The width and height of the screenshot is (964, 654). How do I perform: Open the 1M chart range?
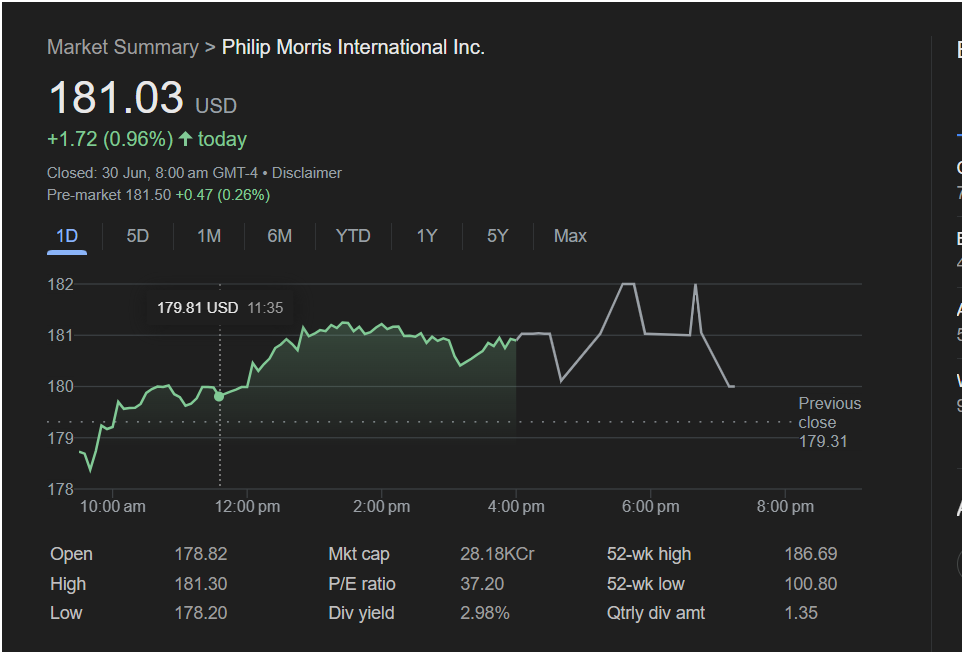click(209, 236)
